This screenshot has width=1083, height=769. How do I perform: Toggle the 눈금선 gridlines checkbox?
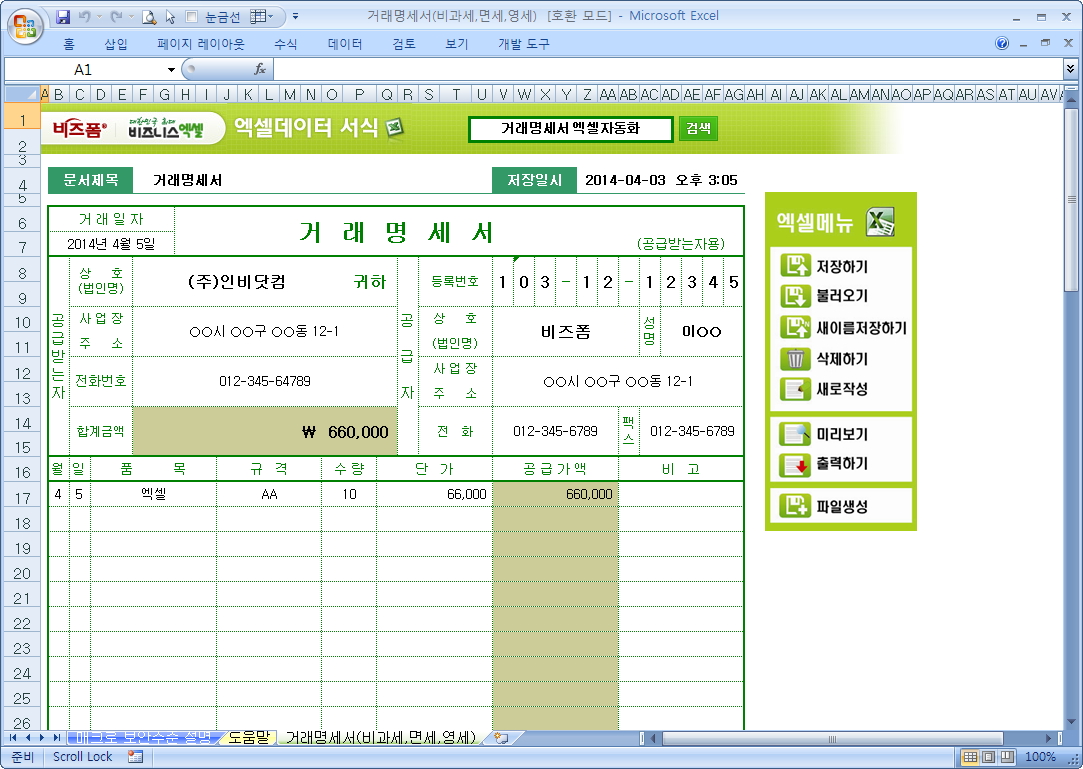tap(192, 17)
